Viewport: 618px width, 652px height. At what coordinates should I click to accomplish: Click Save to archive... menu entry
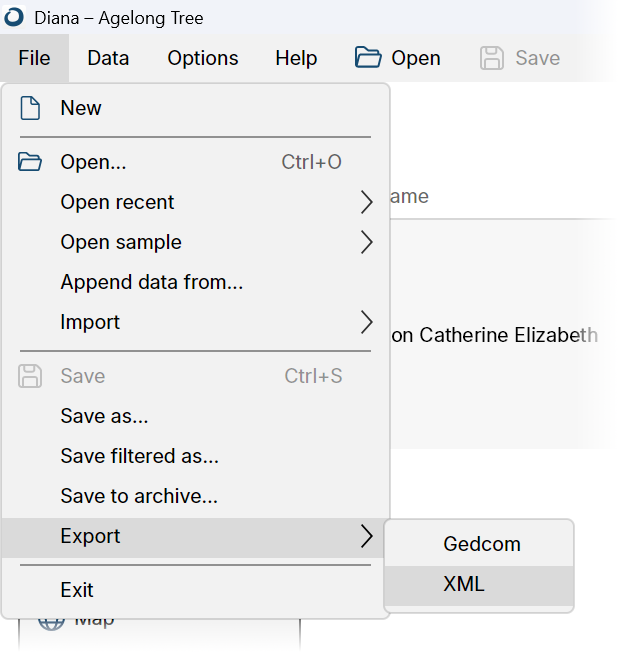pos(139,496)
